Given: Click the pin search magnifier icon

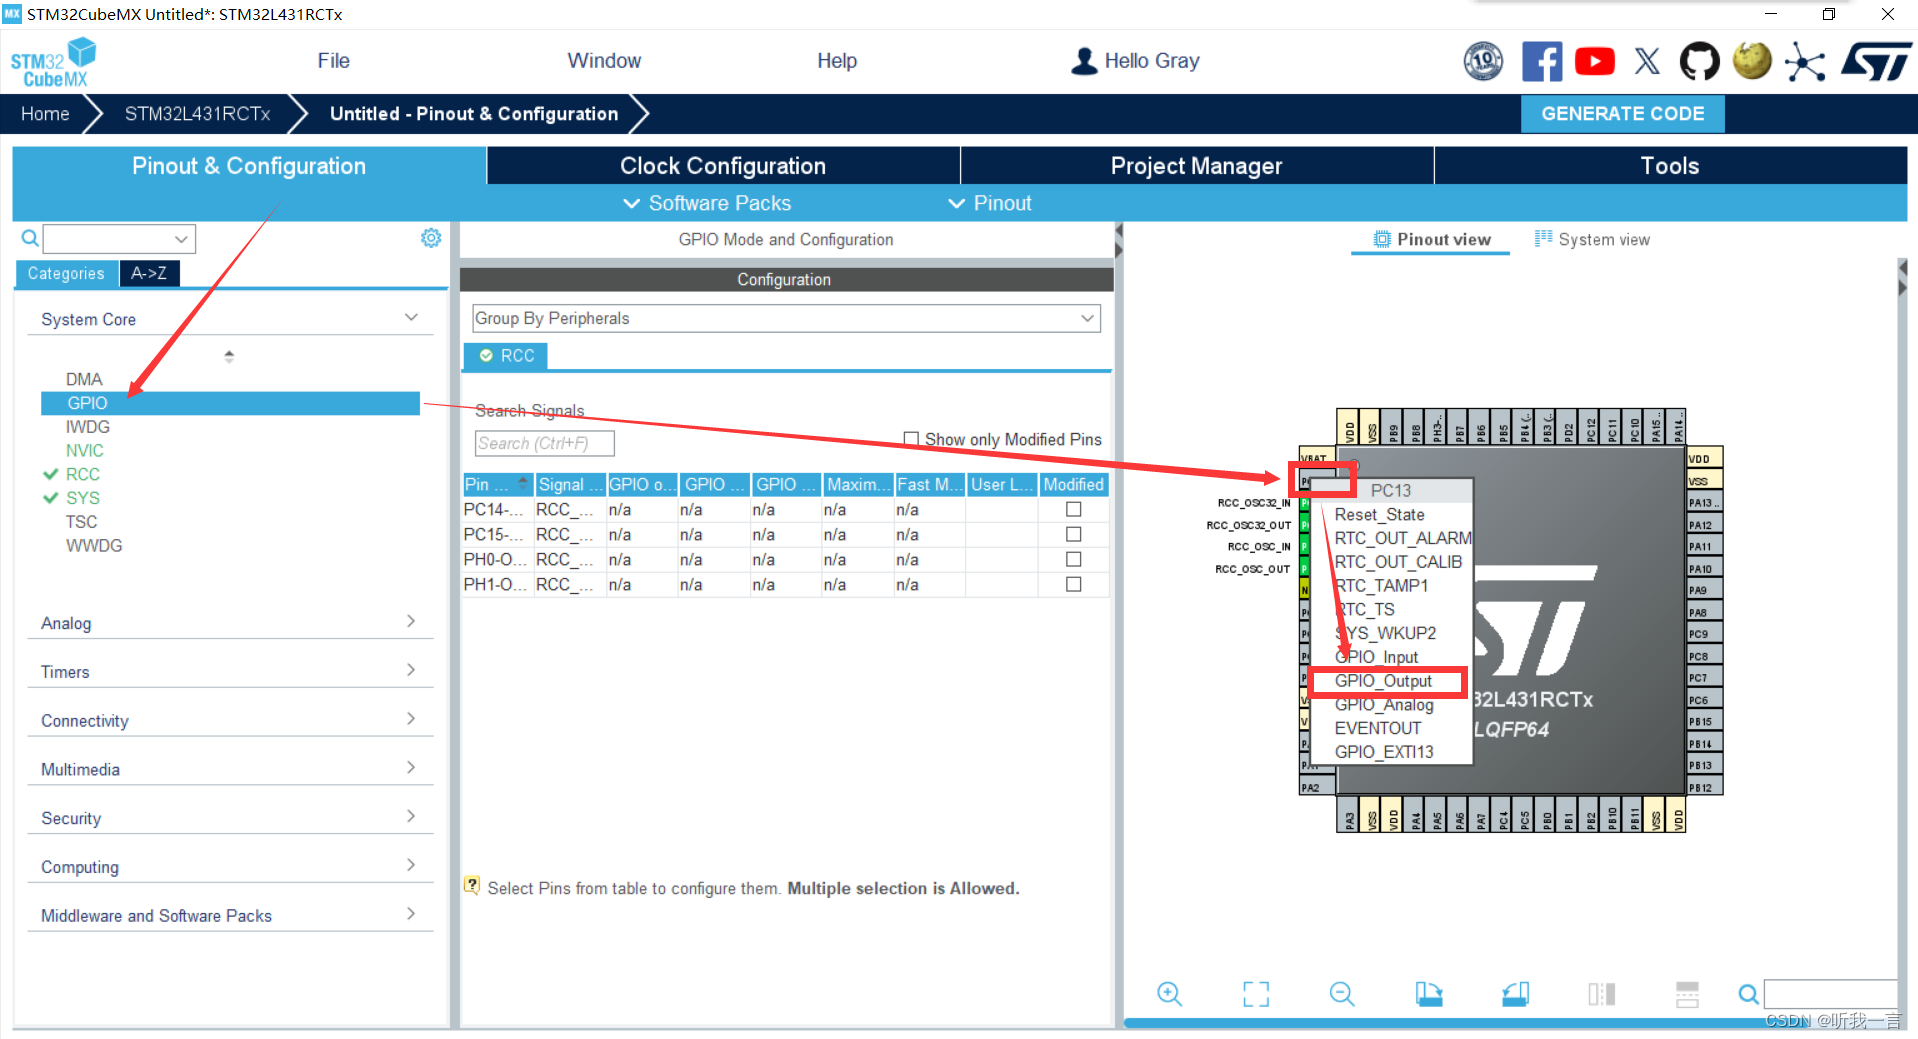Looking at the screenshot, I should click(x=1748, y=994).
